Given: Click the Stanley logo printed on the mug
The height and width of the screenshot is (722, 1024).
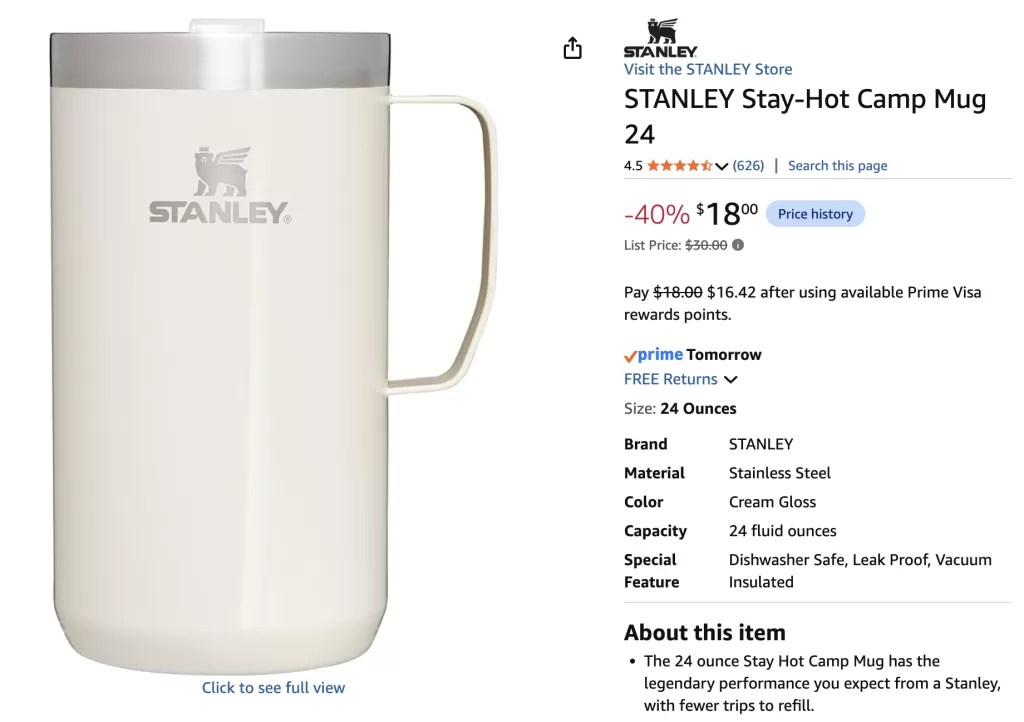Looking at the screenshot, I should [220, 185].
